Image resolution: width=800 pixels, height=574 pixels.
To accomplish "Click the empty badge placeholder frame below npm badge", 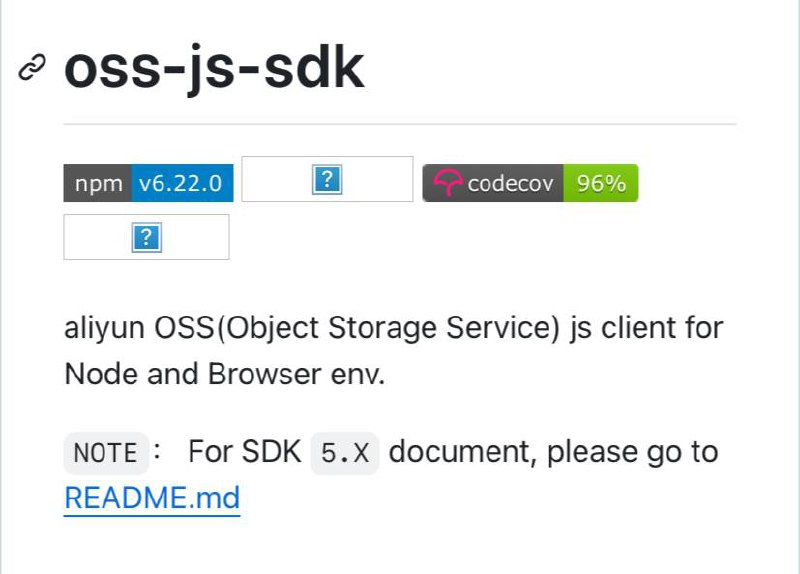I will tap(146, 237).
